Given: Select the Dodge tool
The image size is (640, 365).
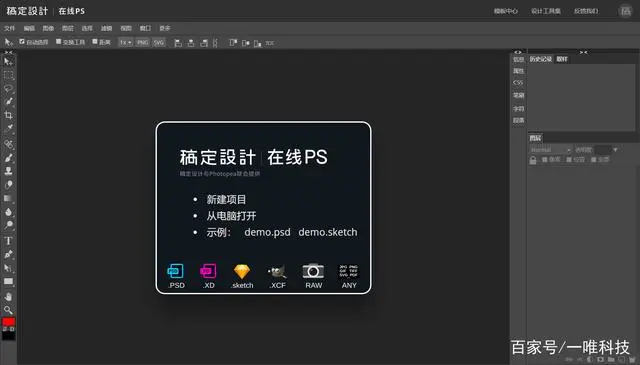Looking at the screenshot, I should point(8,225).
